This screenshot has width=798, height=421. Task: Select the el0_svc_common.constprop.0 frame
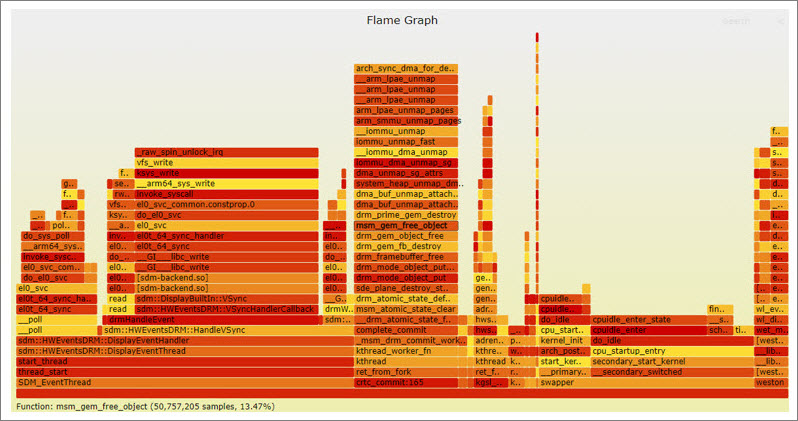click(226, 205)
